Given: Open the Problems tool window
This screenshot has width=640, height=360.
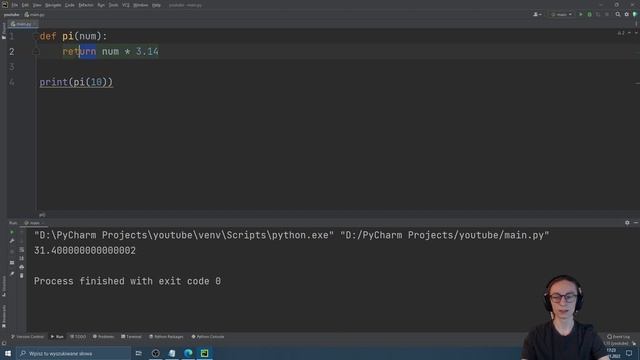Looking at the screenshot, I should [103, 337].
